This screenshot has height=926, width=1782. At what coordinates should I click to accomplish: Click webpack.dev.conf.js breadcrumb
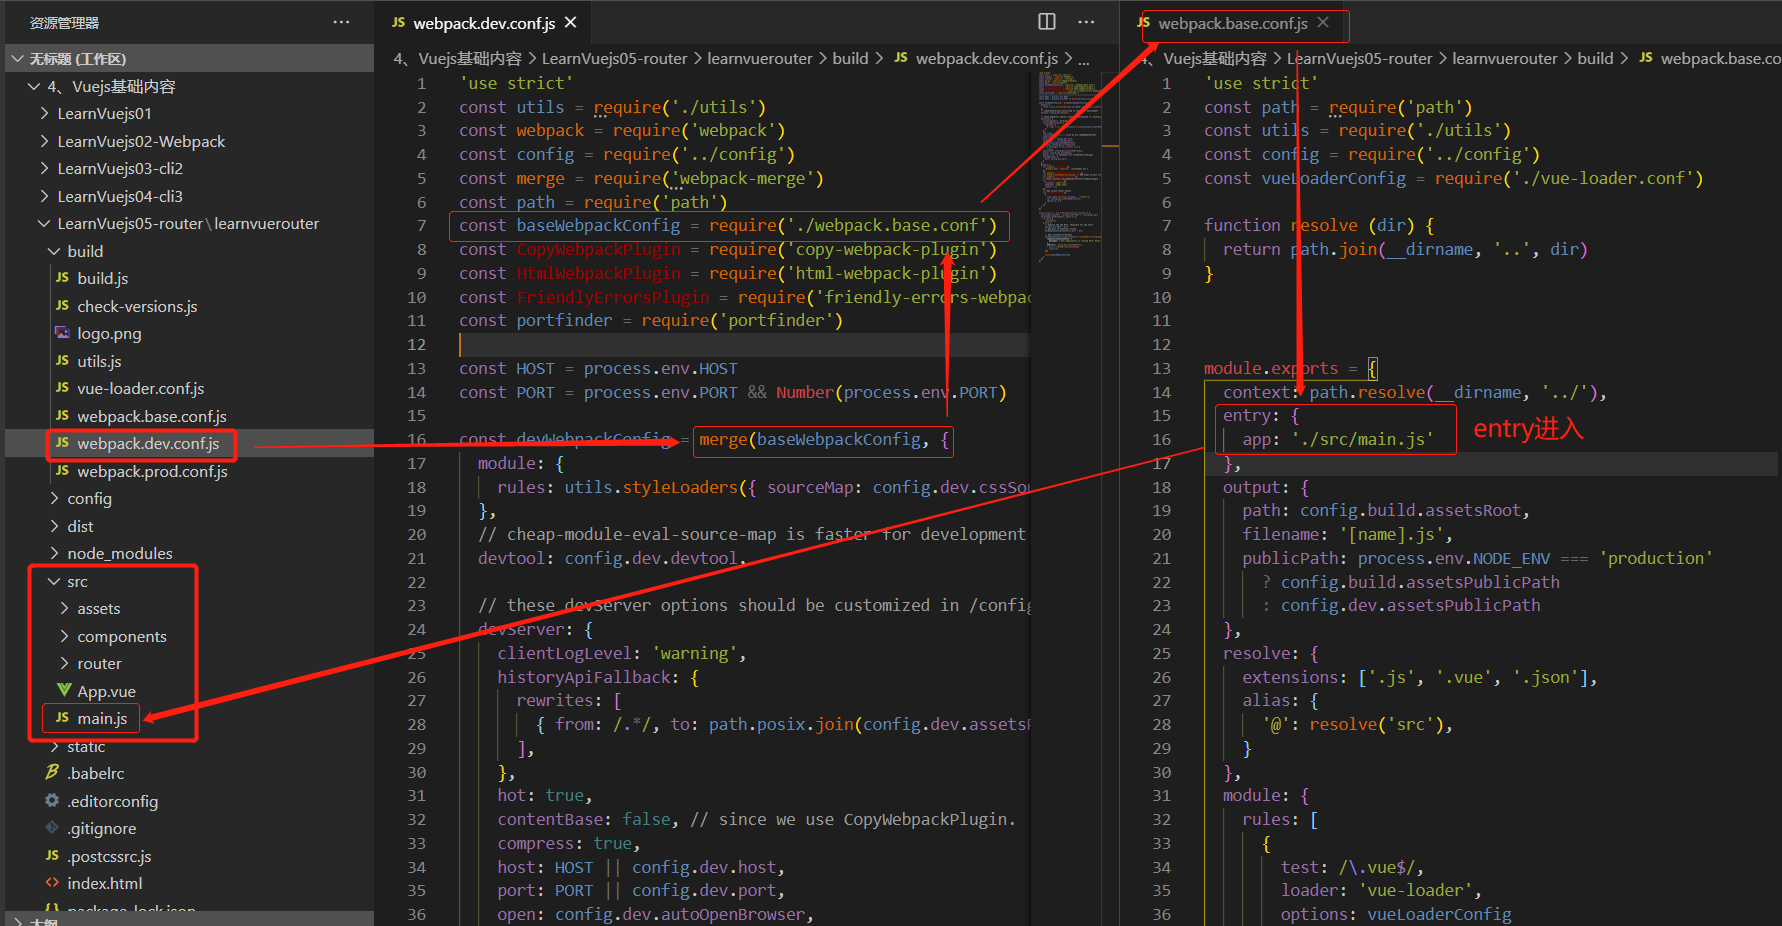pyautogui.click(x=987, y=59)
